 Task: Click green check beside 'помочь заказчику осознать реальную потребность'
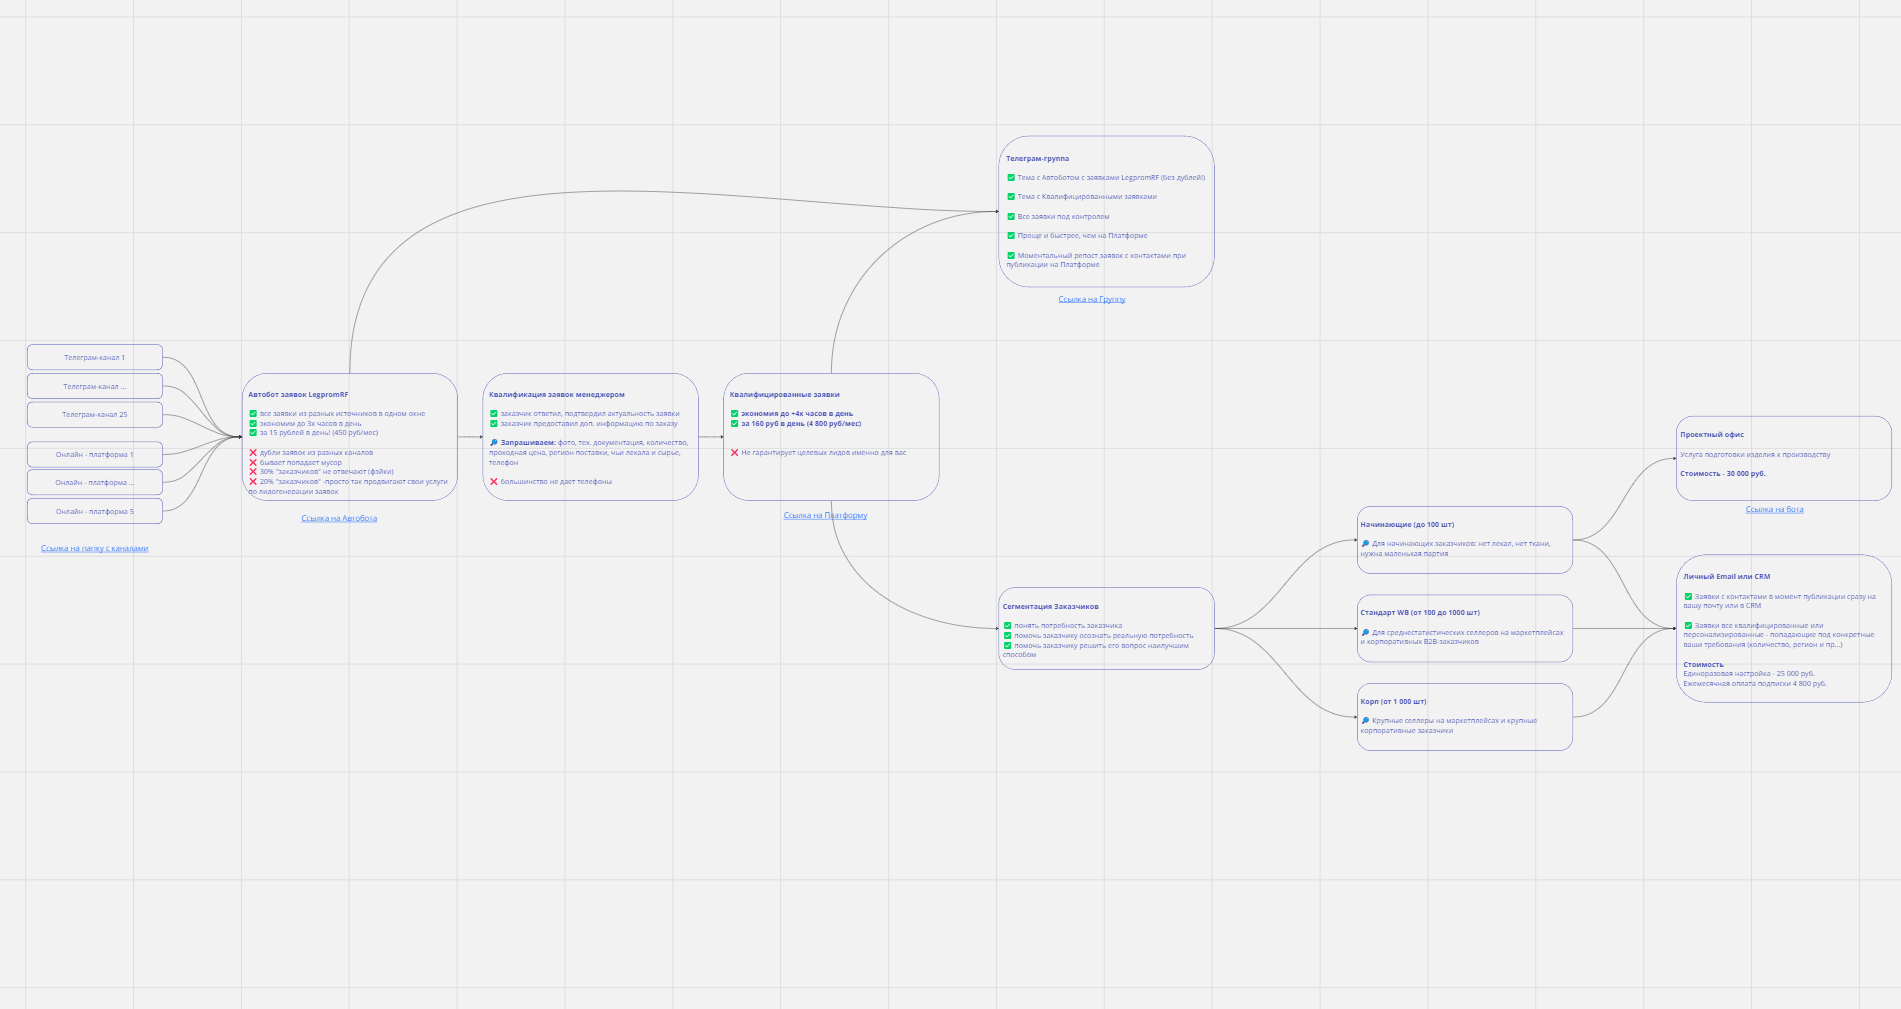coord(1008,636)
